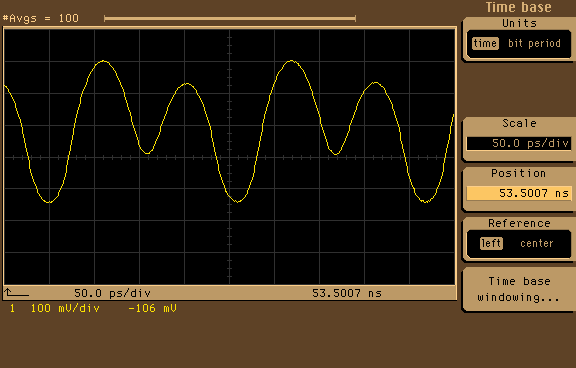Click the rising edge trigger icon
Screen dimensions: 576x368
point(17,293)
